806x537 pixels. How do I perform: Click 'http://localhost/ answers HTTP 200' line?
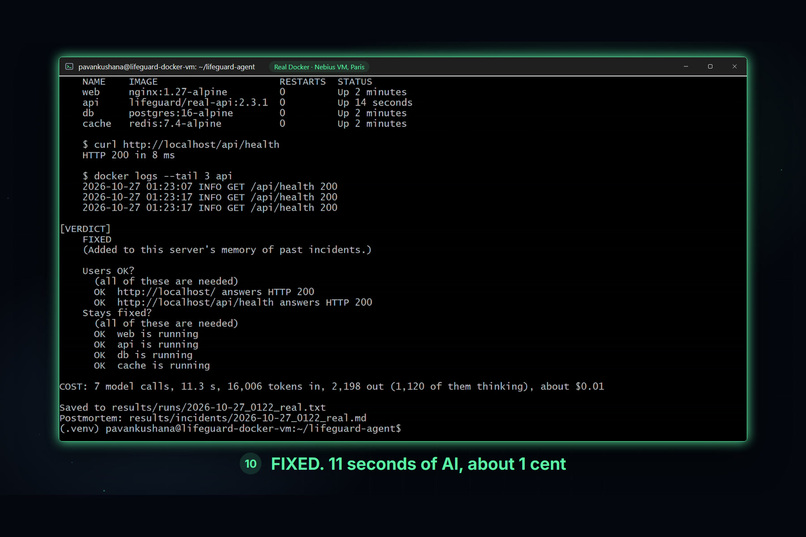point(204,292)
